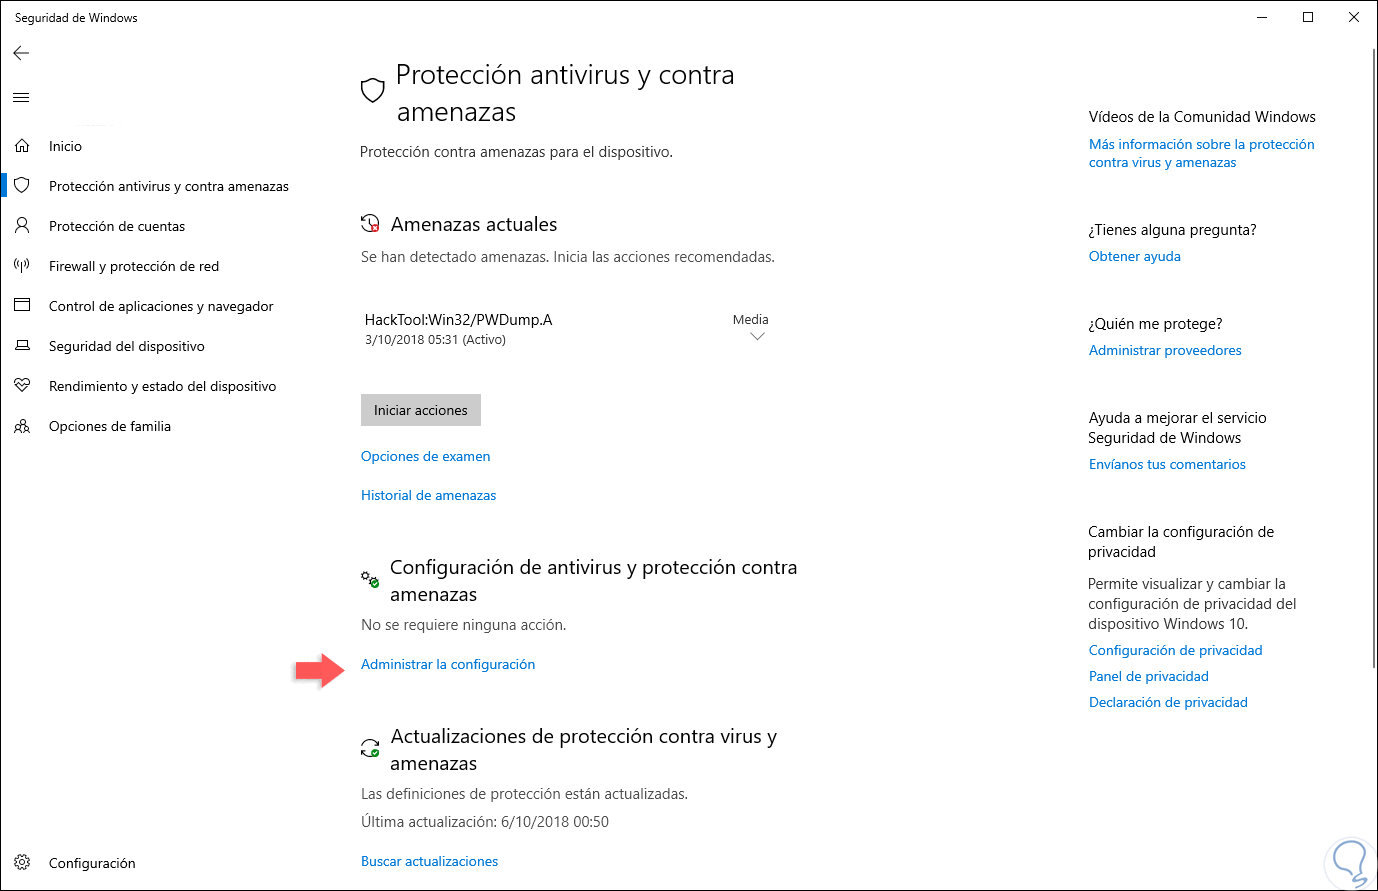The height and width of the screenshot is (891, 1378).
Task: Select Protección antivirus y contra amenazas menu item
Action: pos(168,186)
